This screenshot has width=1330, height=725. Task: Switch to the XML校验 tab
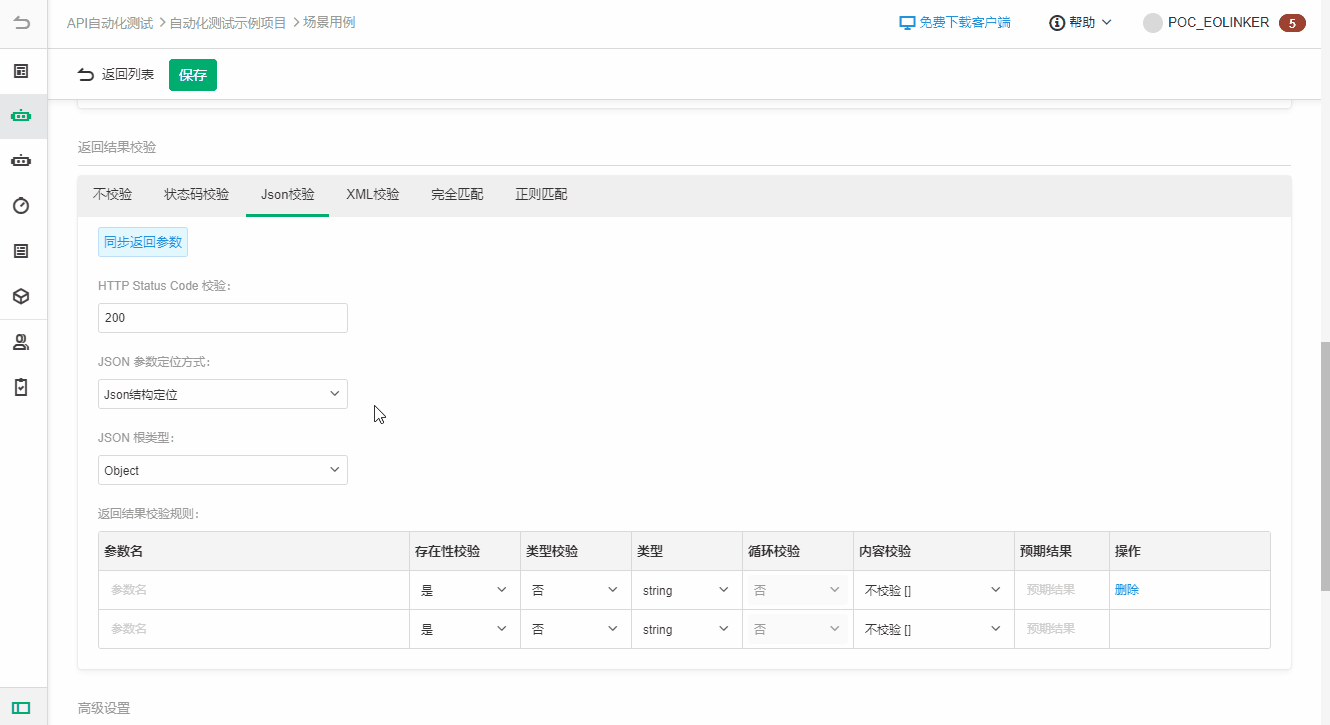[x=371, y=194]
